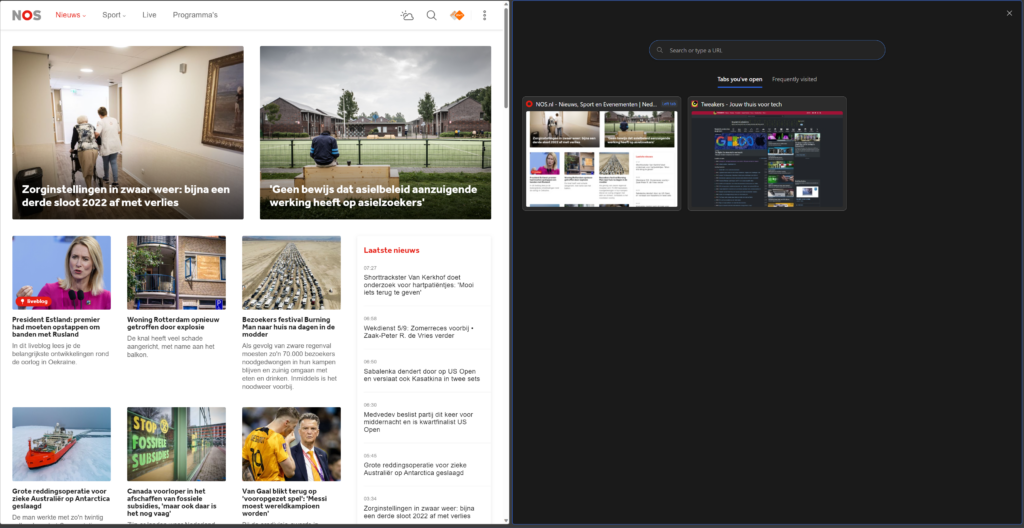Viewport: 1024px width, 528px height.
Task: Open the NOS search magnifier icon
Action: tap(432, 15)
